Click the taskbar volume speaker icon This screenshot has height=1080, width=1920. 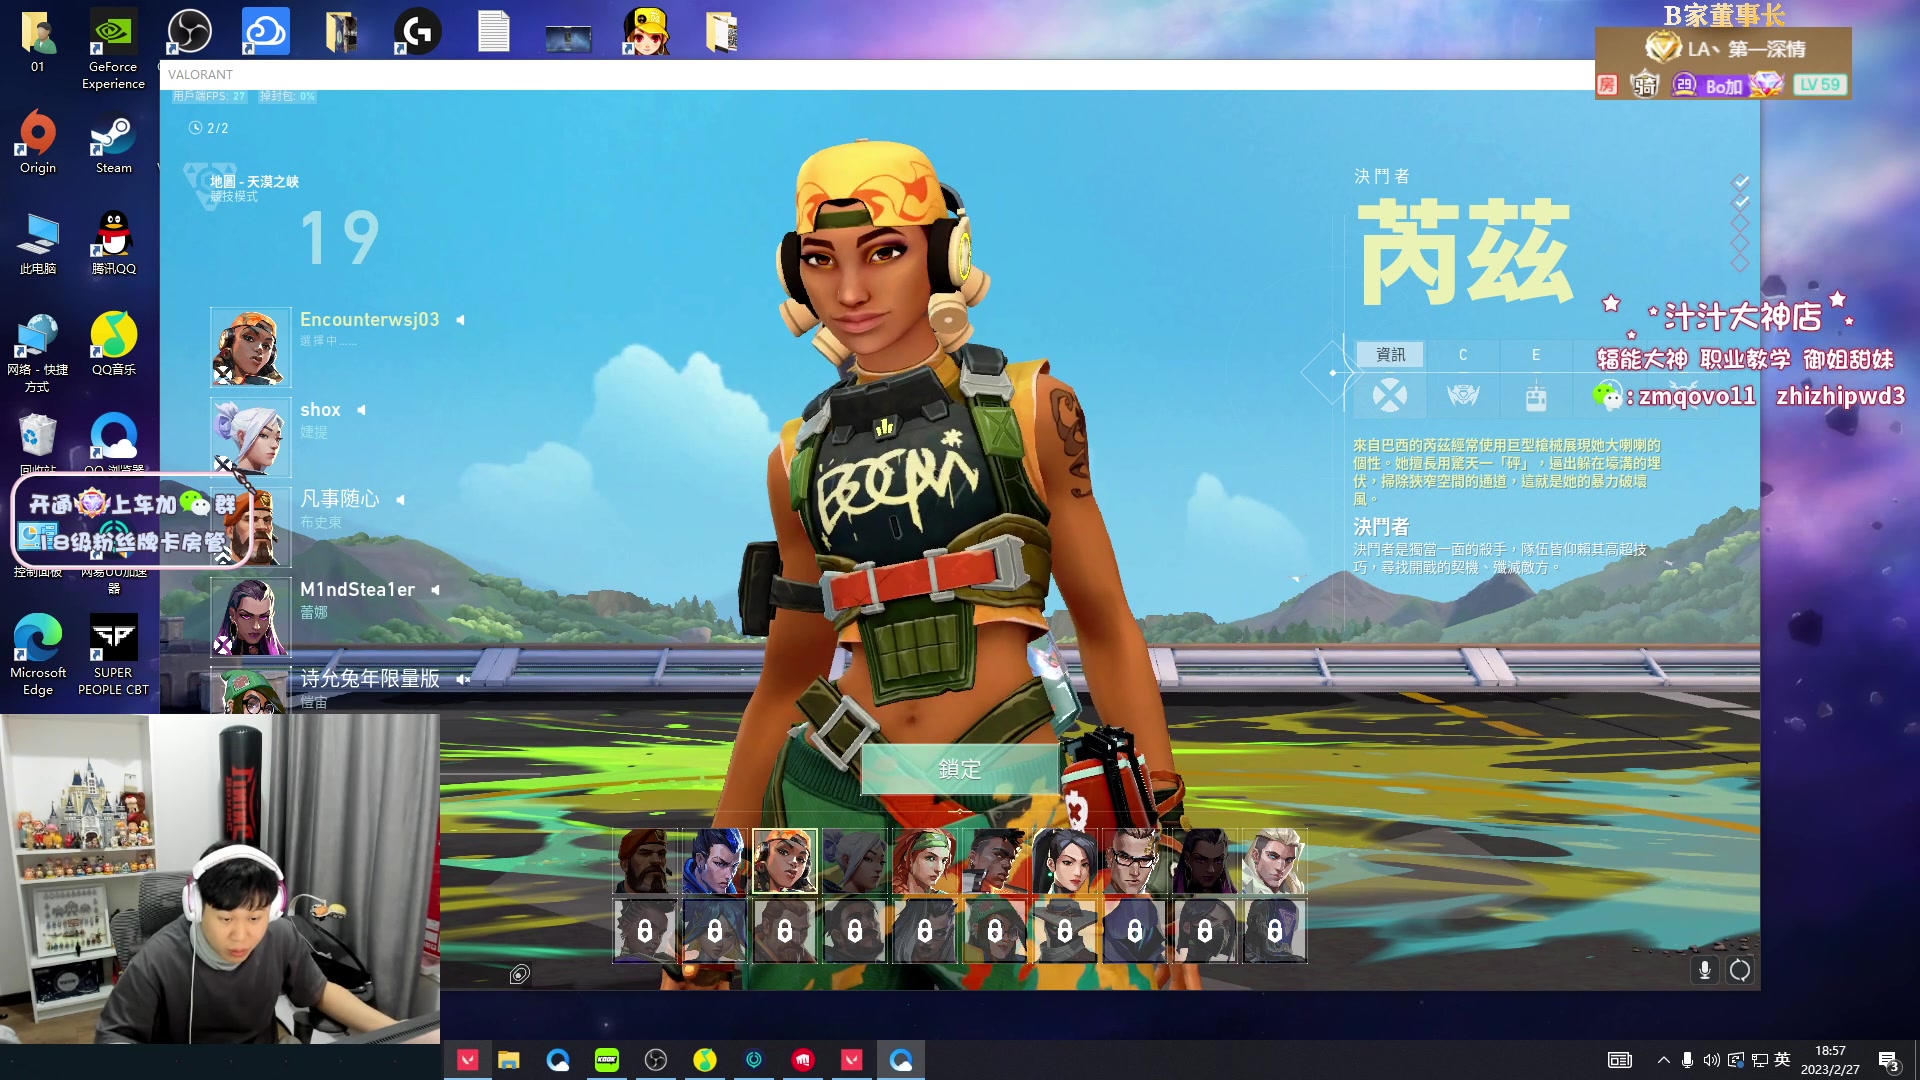[x=1712, y=1060]
